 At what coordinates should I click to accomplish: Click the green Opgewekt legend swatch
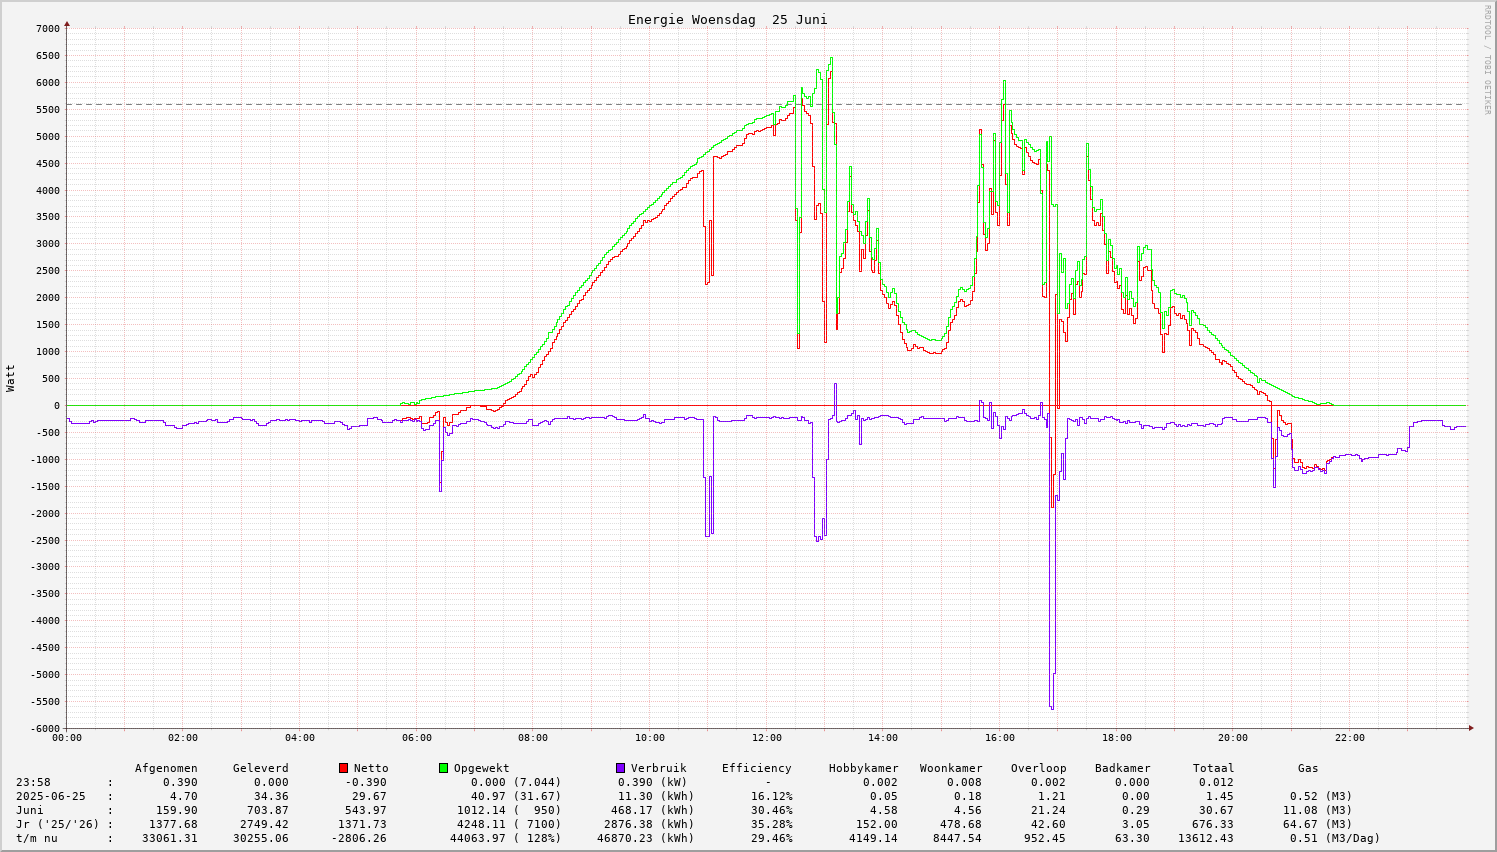443,768
